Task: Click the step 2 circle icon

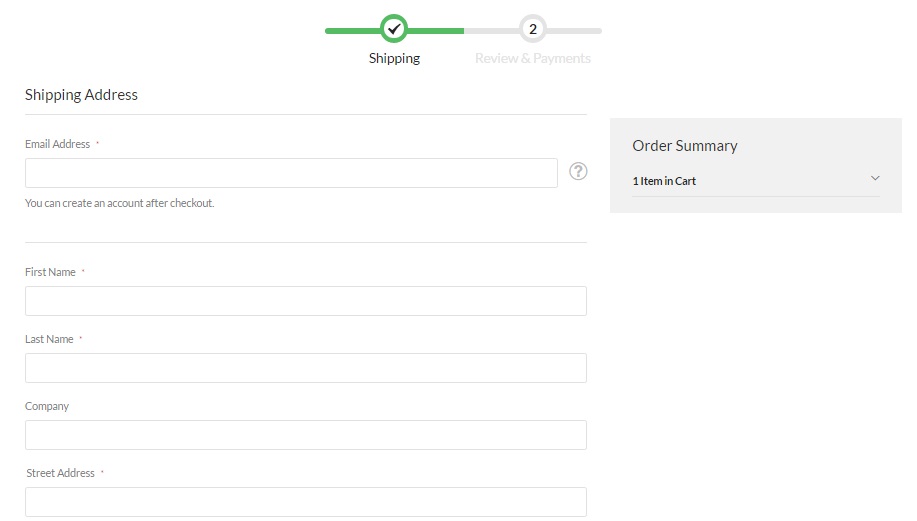Action: click(x=533, y=30)
